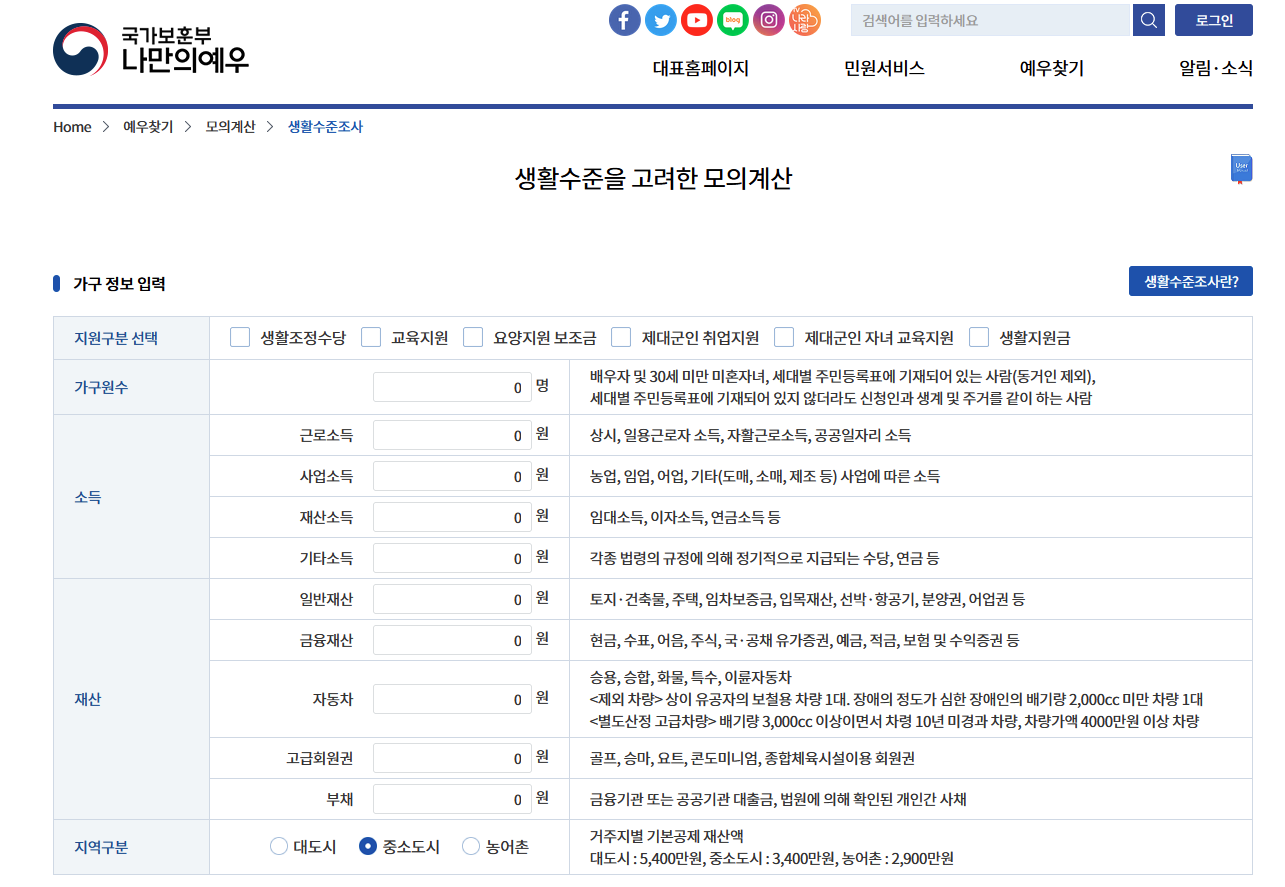1285x887 pixels.
Task: Open the Facebook social media icon
Action: [624, 19]
